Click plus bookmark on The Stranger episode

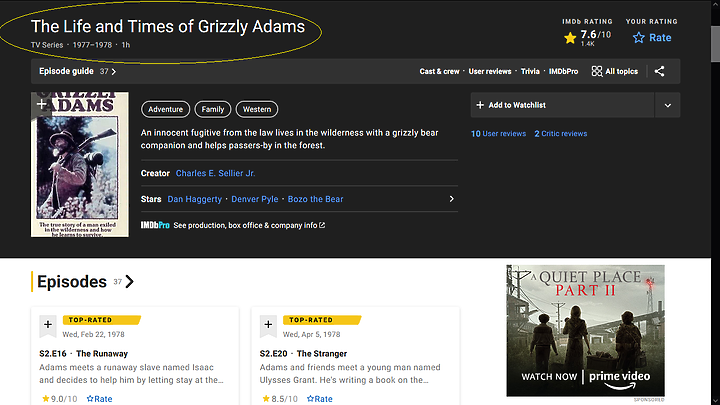click(x=267, y=325)
